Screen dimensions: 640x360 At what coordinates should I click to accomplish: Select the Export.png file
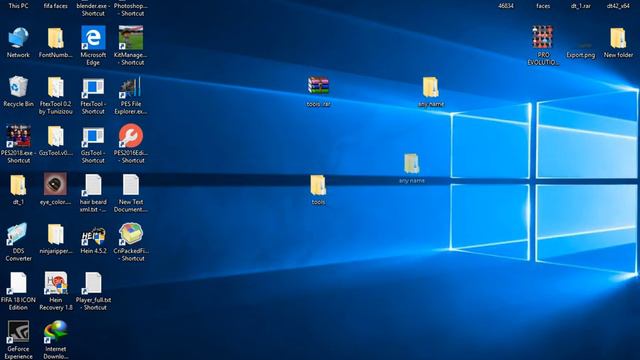tap(581, 55)
